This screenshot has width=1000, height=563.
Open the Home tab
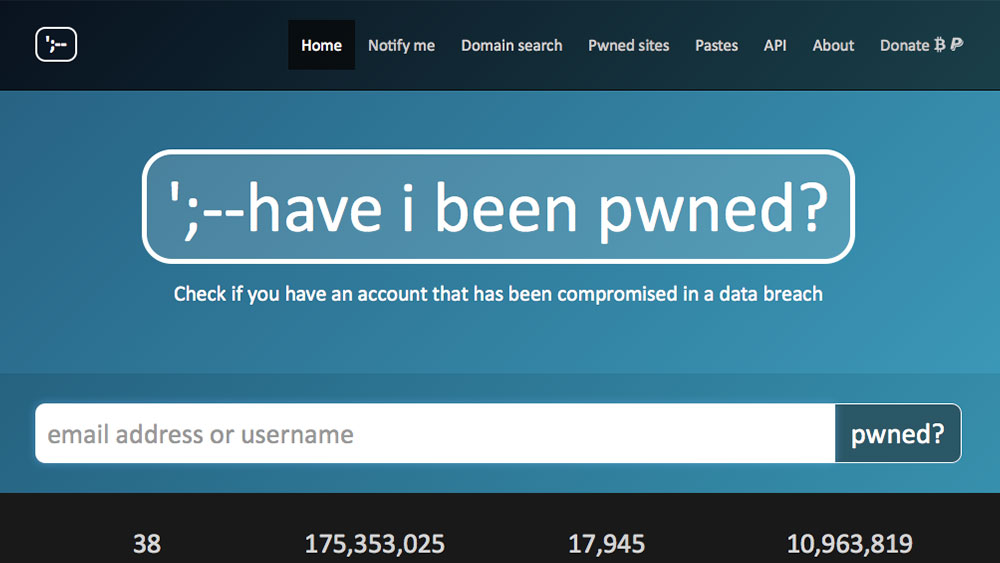pos(321,45)
